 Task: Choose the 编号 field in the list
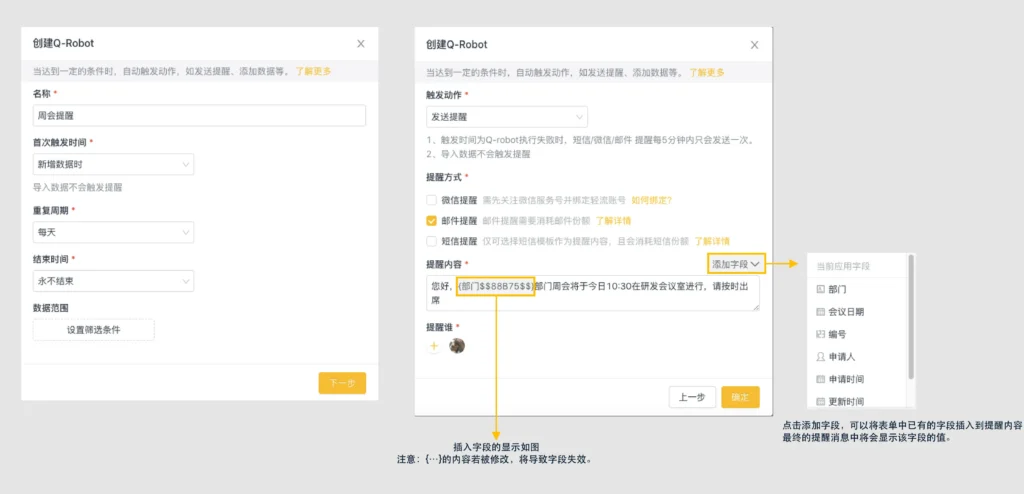pyautogui.click(x=837, y=334)
